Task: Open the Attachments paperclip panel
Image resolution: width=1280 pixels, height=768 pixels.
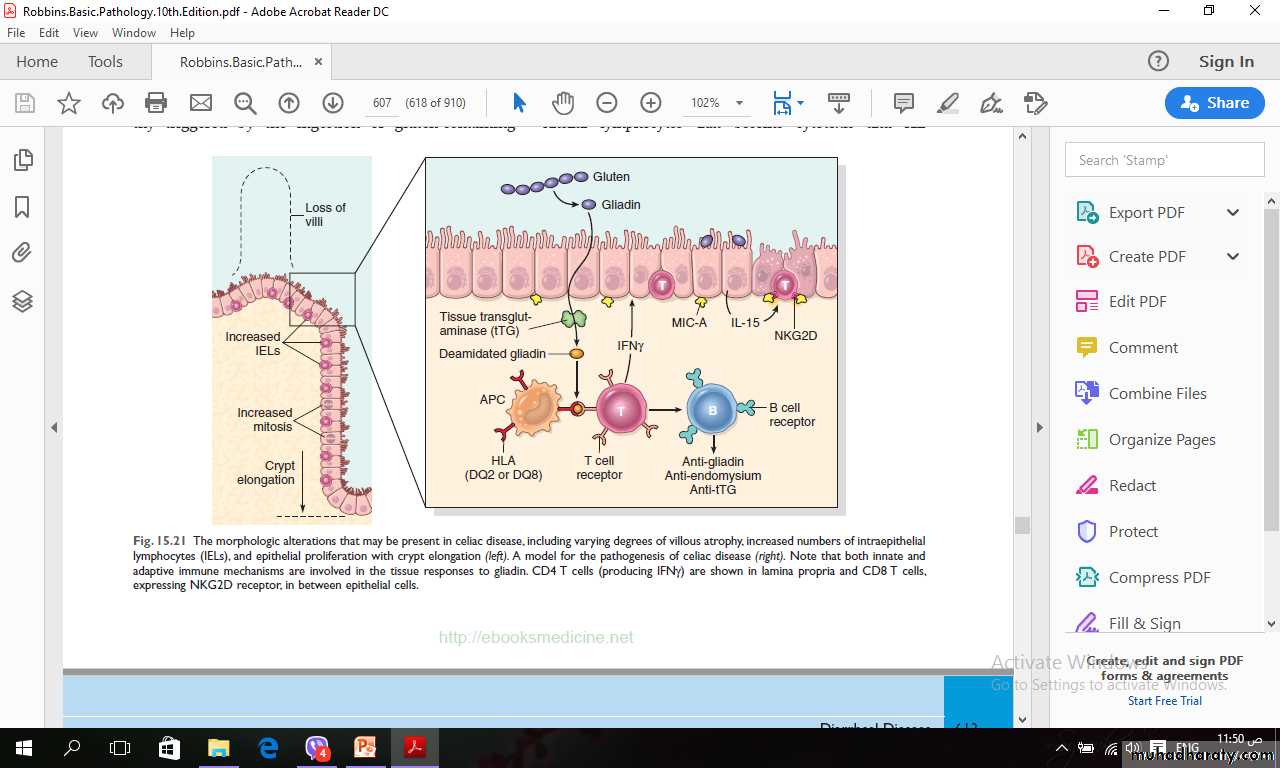Action: 22,253
